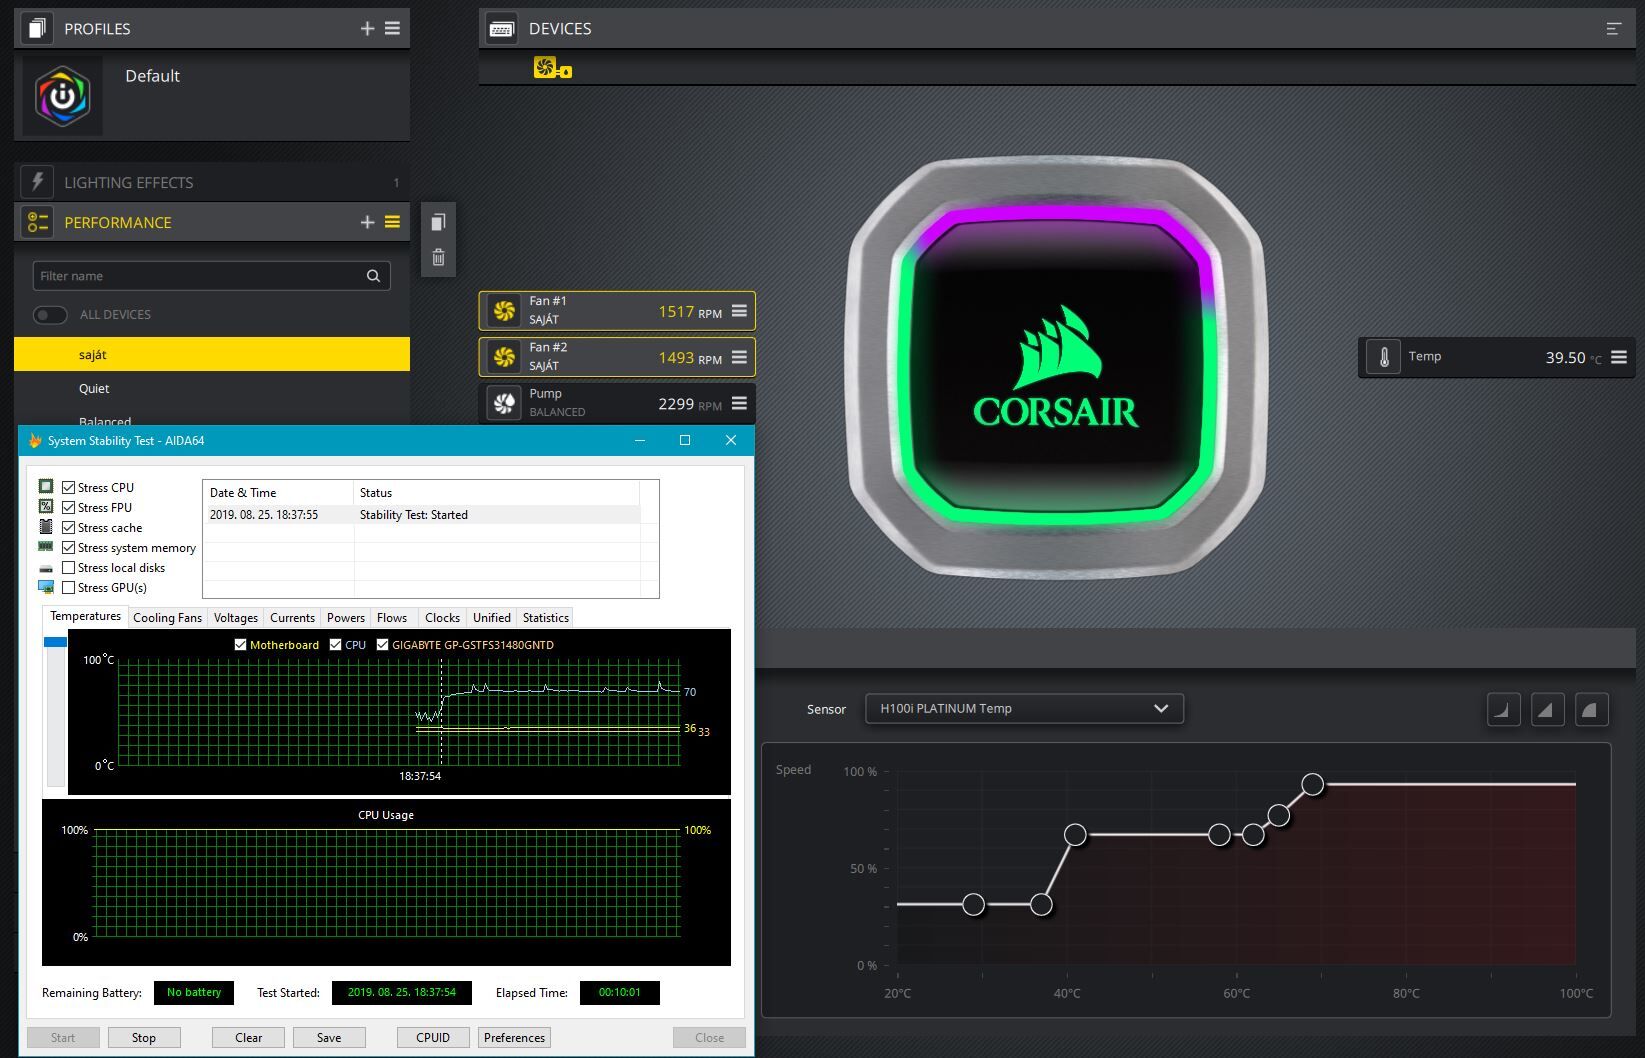Open the Profiles hamburger menu
The width and height of the screenshot is (1645, 1058).
[392, 29]
